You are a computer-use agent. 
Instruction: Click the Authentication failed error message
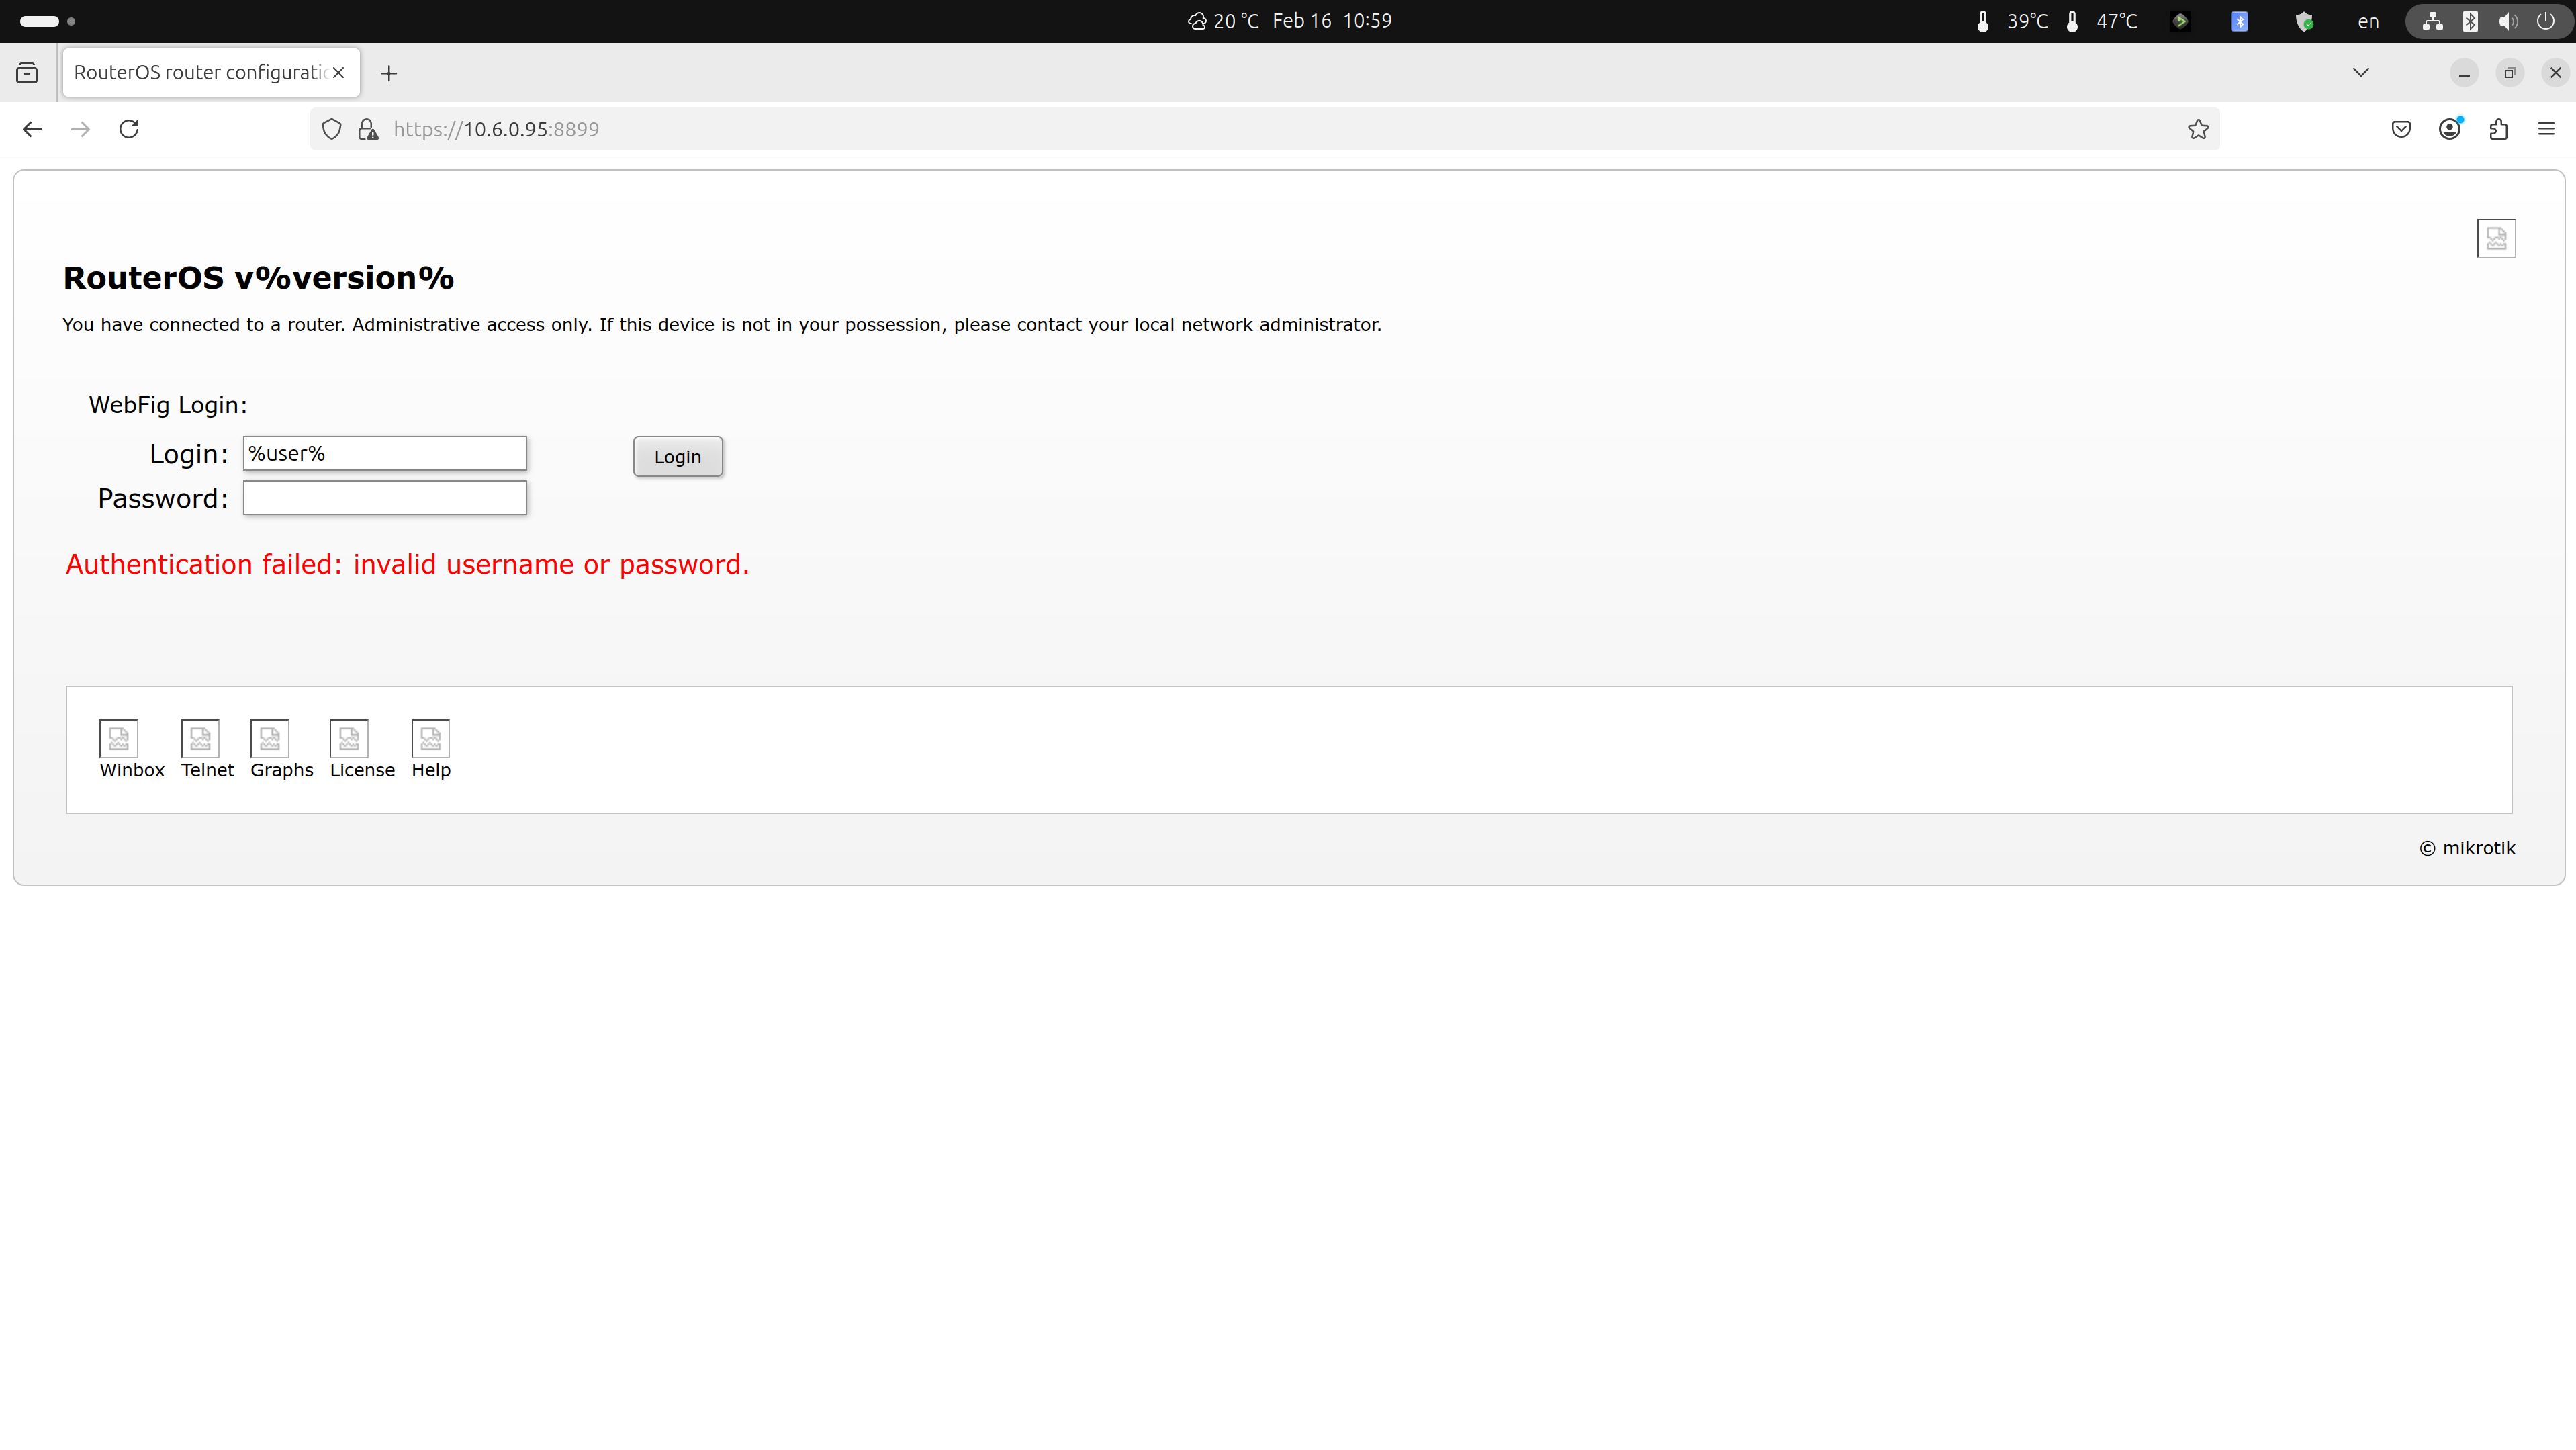[x=407, y=565]
